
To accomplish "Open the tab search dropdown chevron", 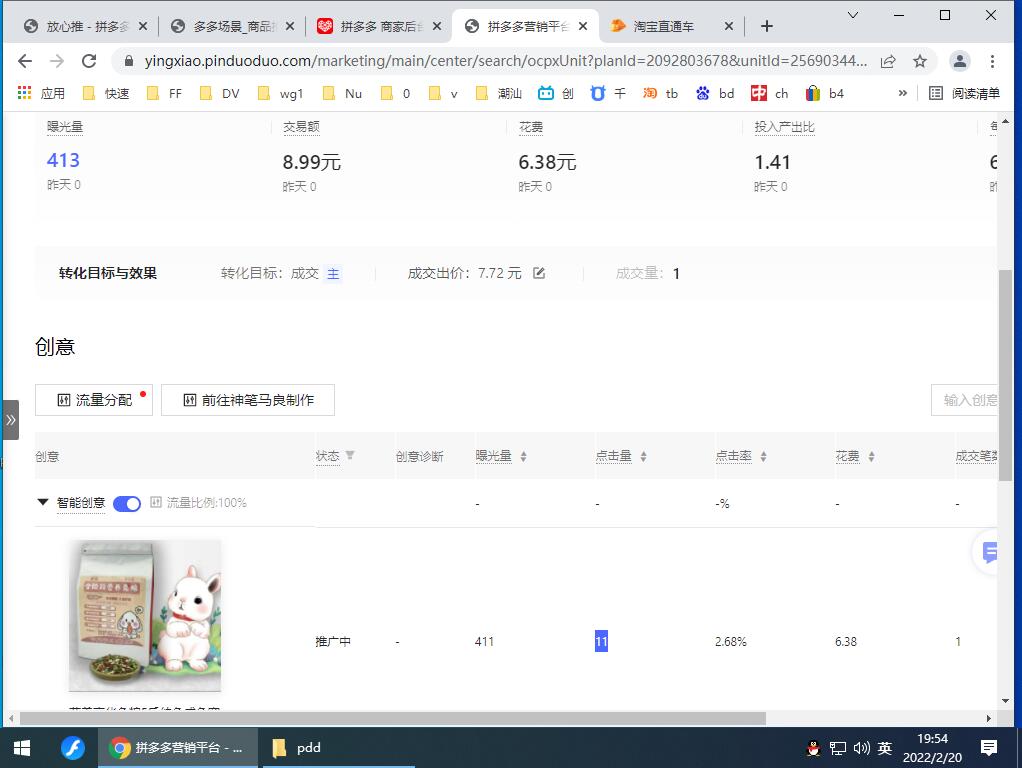I will click(853, 15).
